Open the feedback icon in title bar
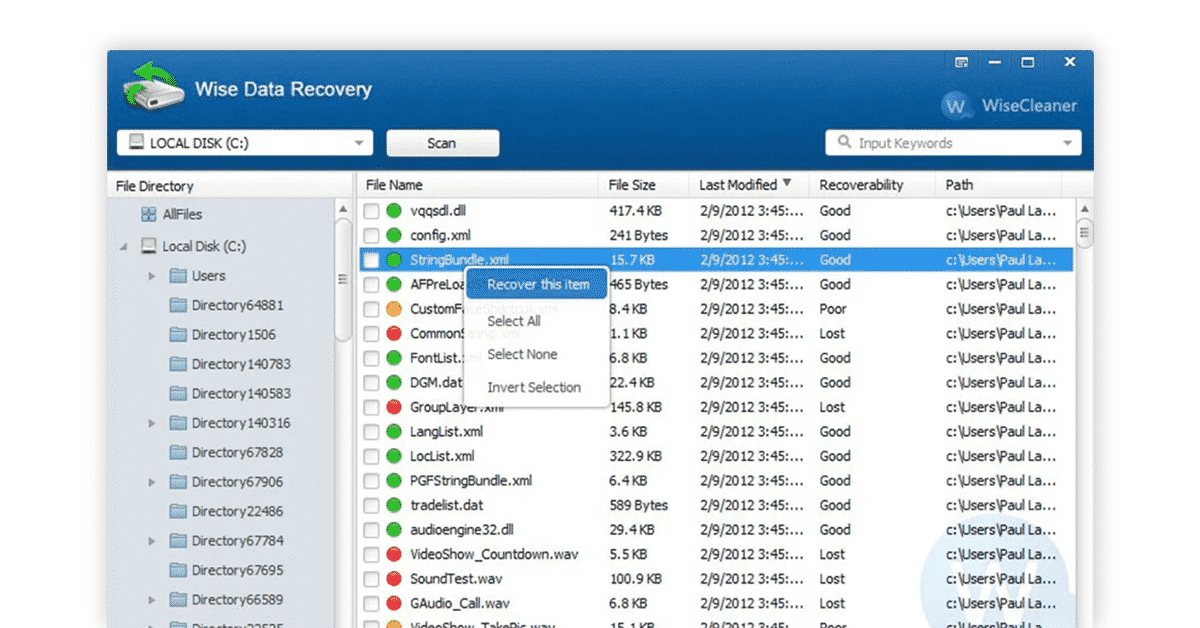 961,62
